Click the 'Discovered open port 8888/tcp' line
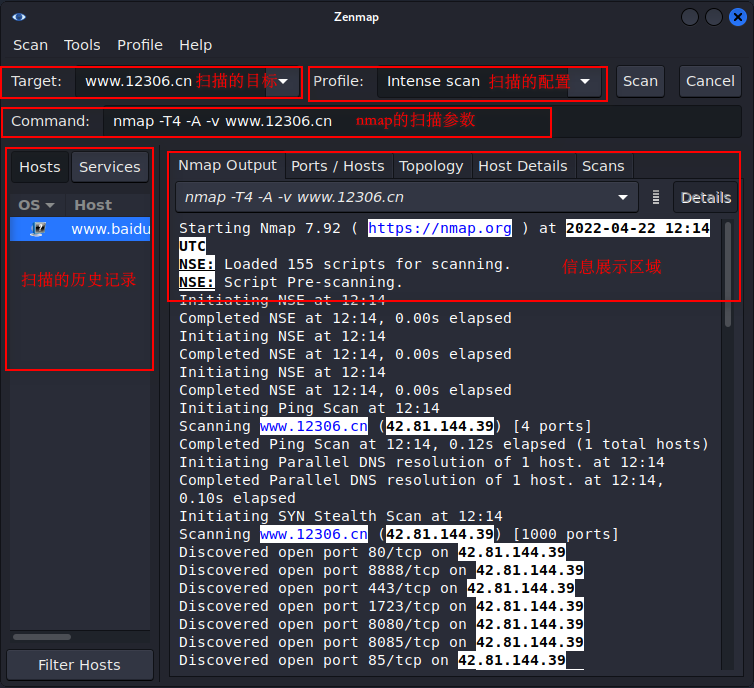The height and width of the screenshot is (688, 754). (381, 570)
